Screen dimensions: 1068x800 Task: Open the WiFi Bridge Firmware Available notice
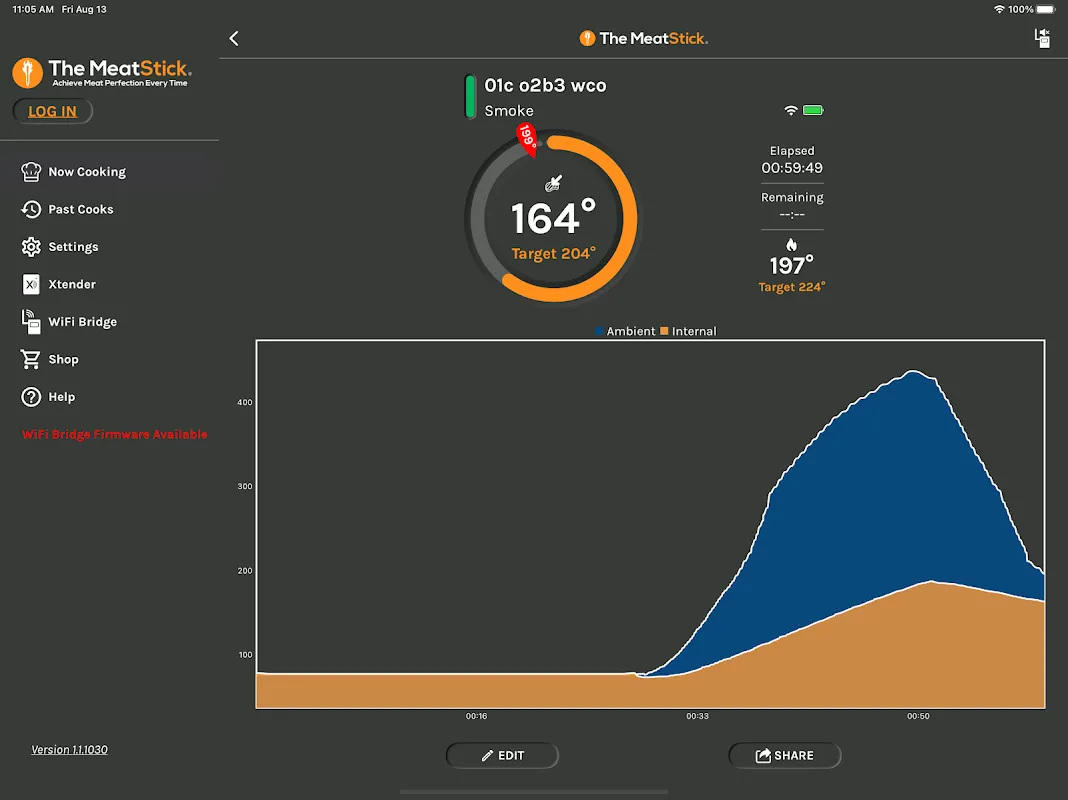click(115, 435)
